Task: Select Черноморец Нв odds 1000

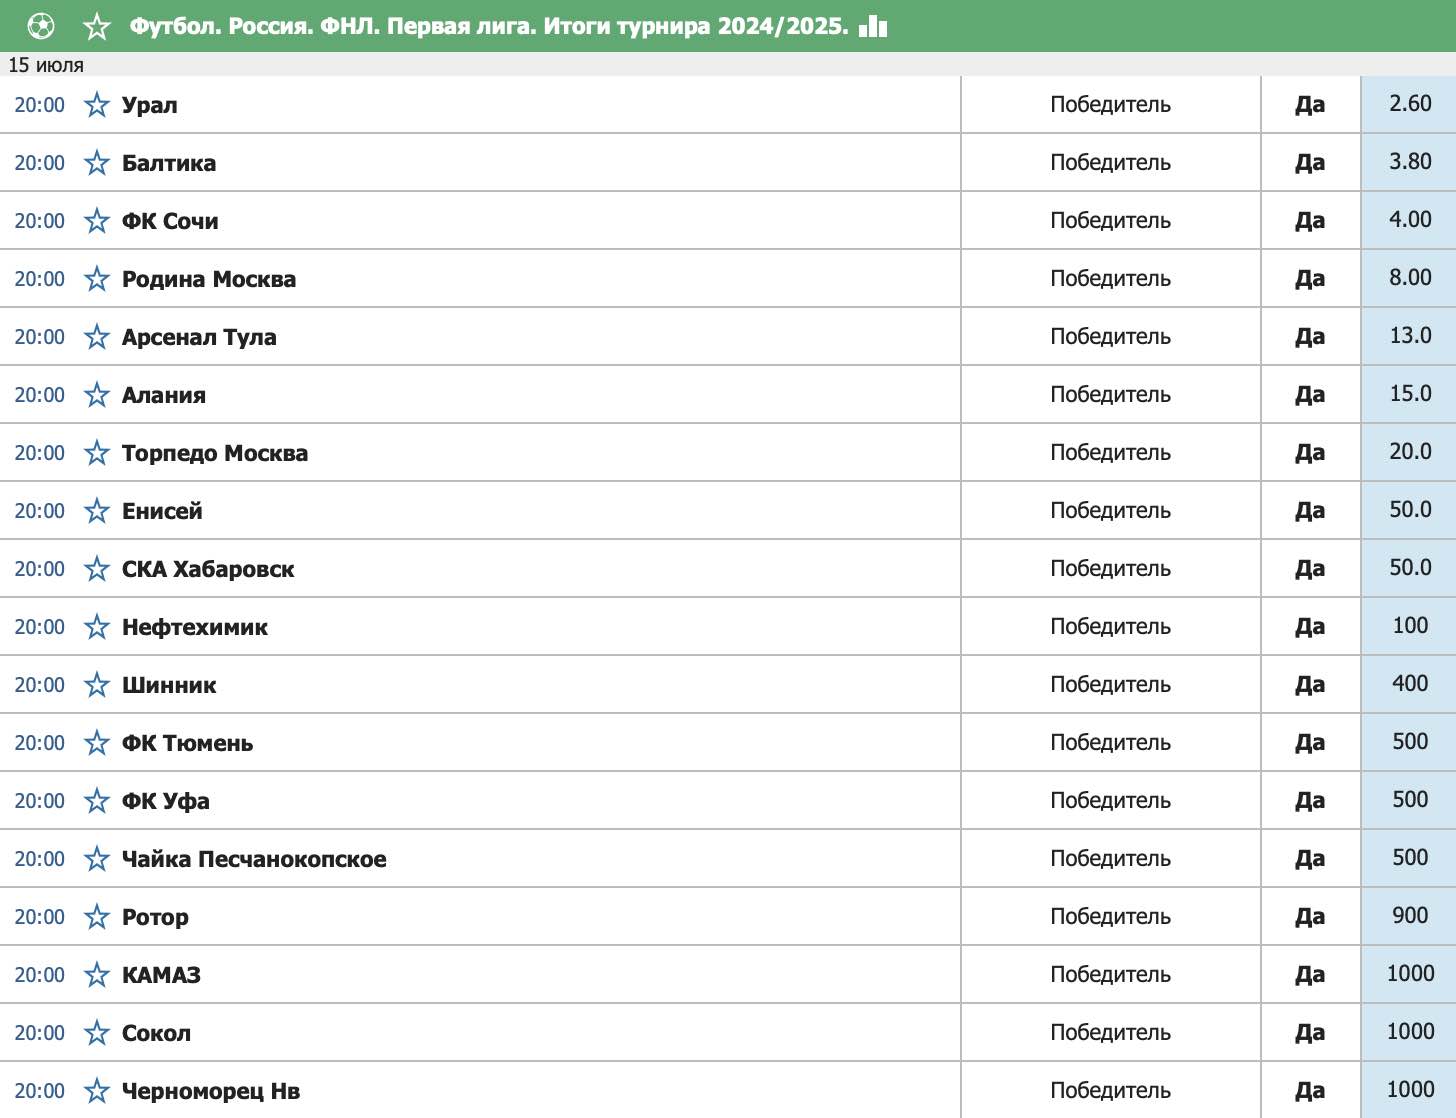Action: pos(1409,1090)
